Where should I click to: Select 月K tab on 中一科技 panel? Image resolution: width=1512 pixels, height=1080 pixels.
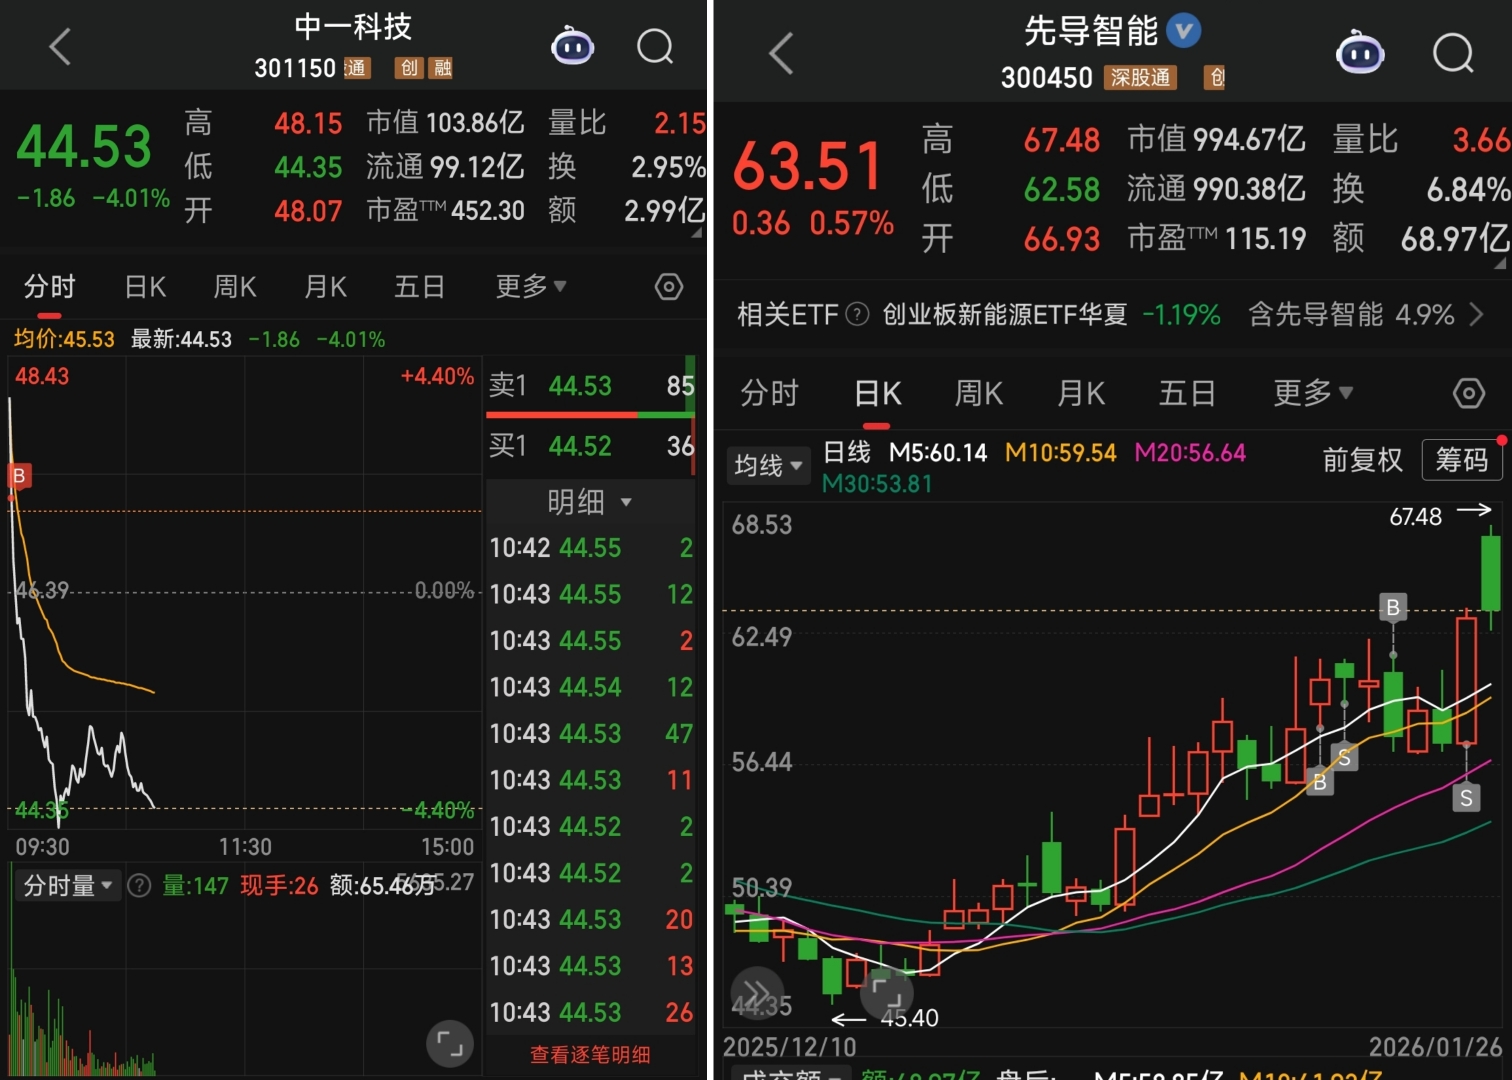(x=325, y=287)
